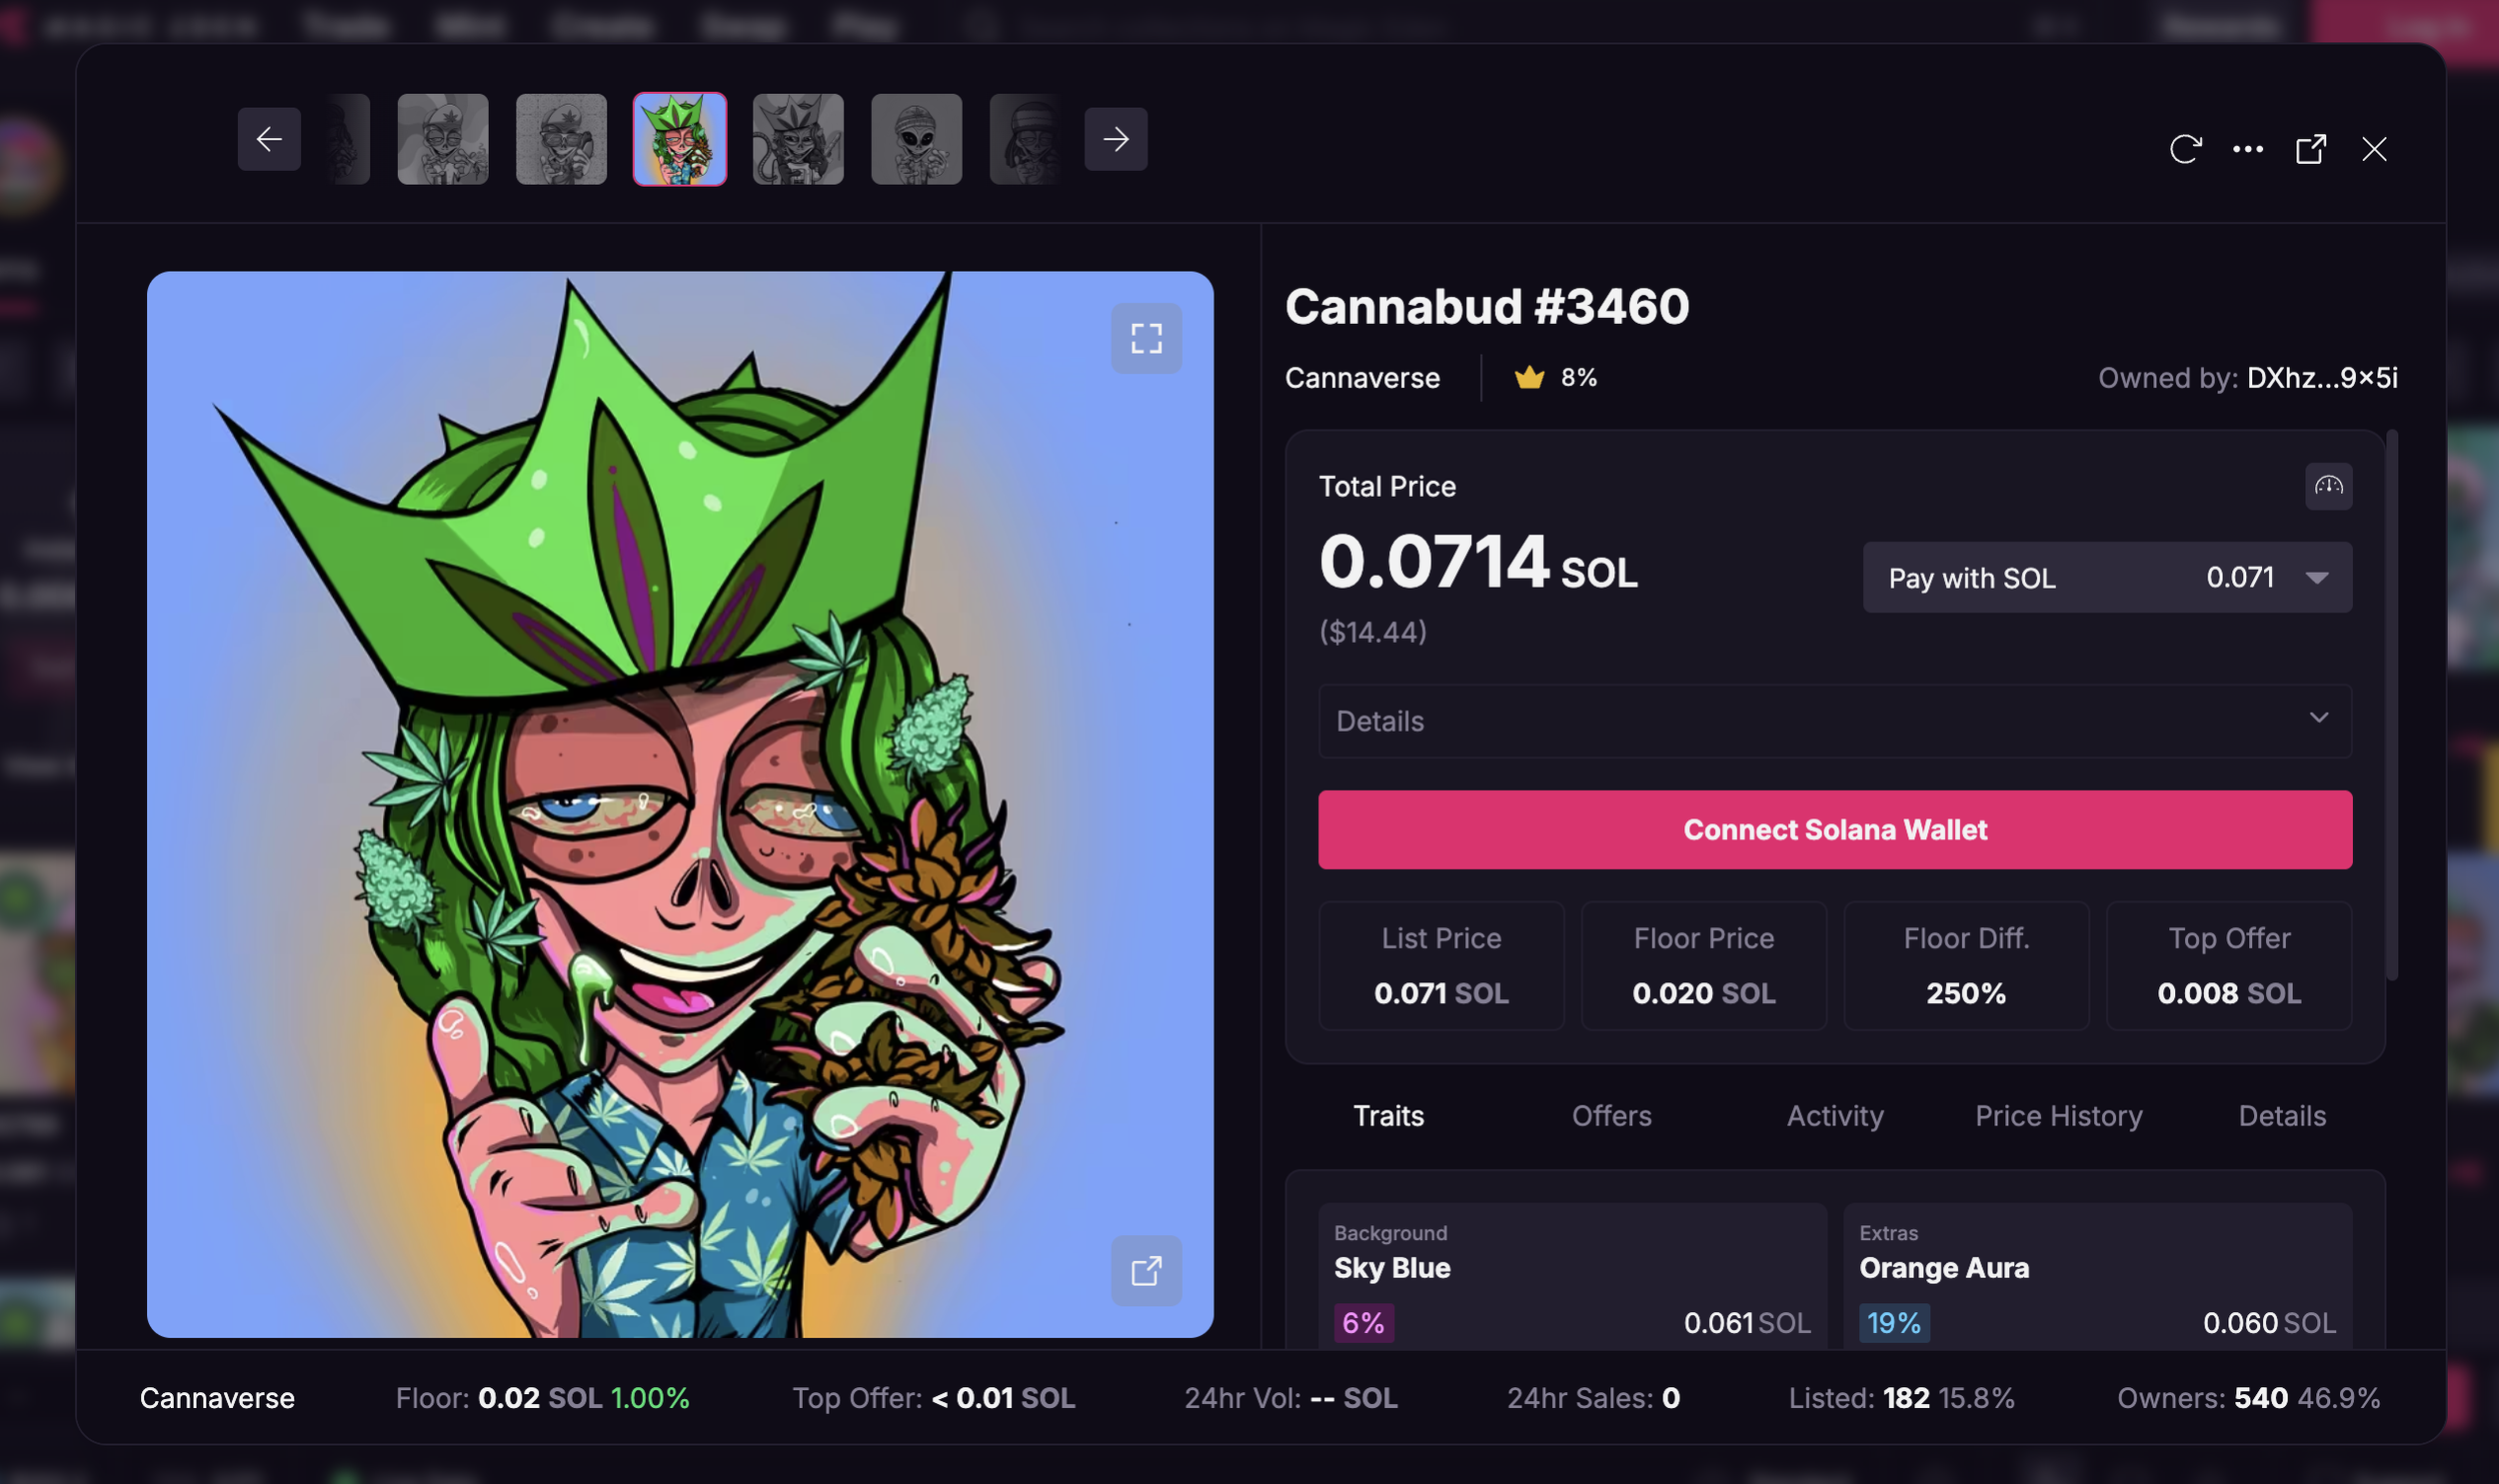The image size is (2499, 1484).
Task: Expand artwork to fullscreen view
Action: tap(1146, 338)
